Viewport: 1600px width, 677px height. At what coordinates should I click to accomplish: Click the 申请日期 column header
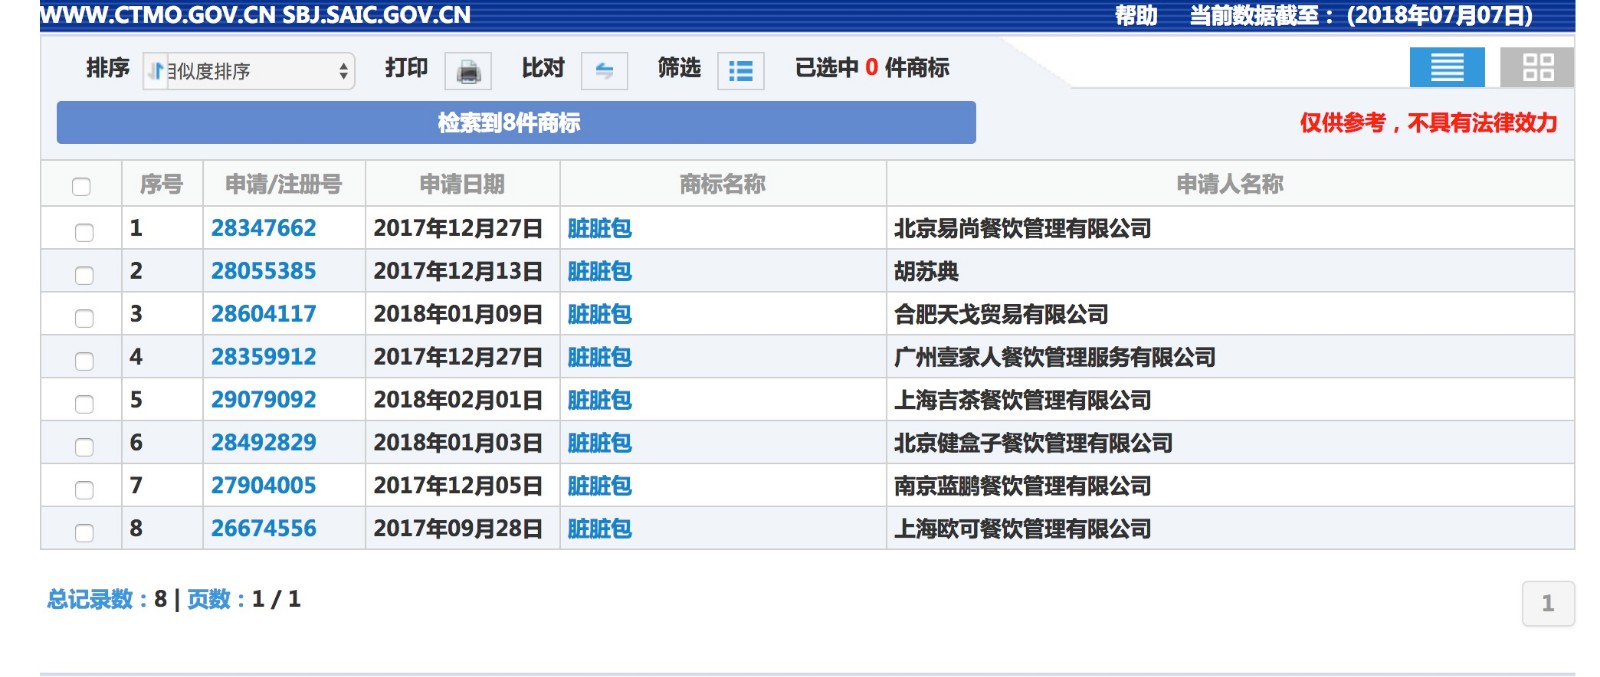(x=462, y=184)
